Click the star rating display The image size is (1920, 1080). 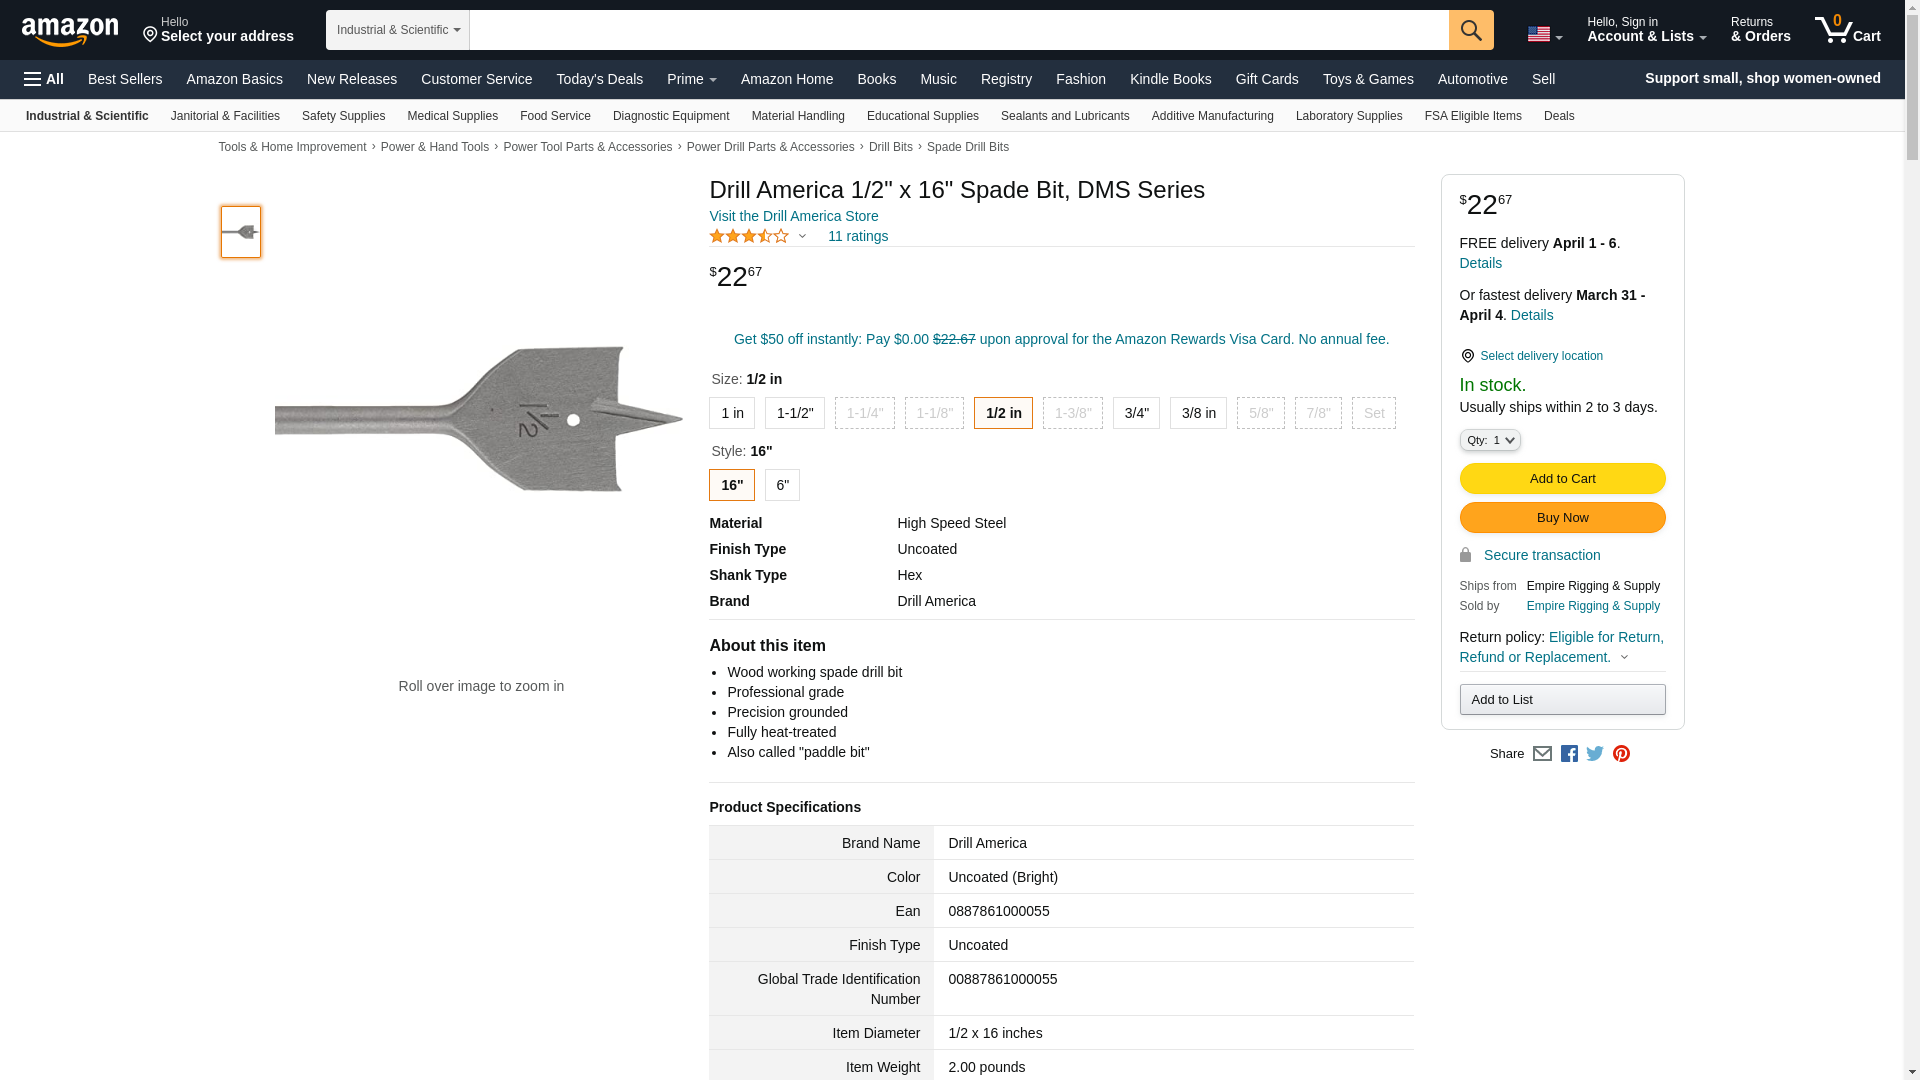click(750, 236)
